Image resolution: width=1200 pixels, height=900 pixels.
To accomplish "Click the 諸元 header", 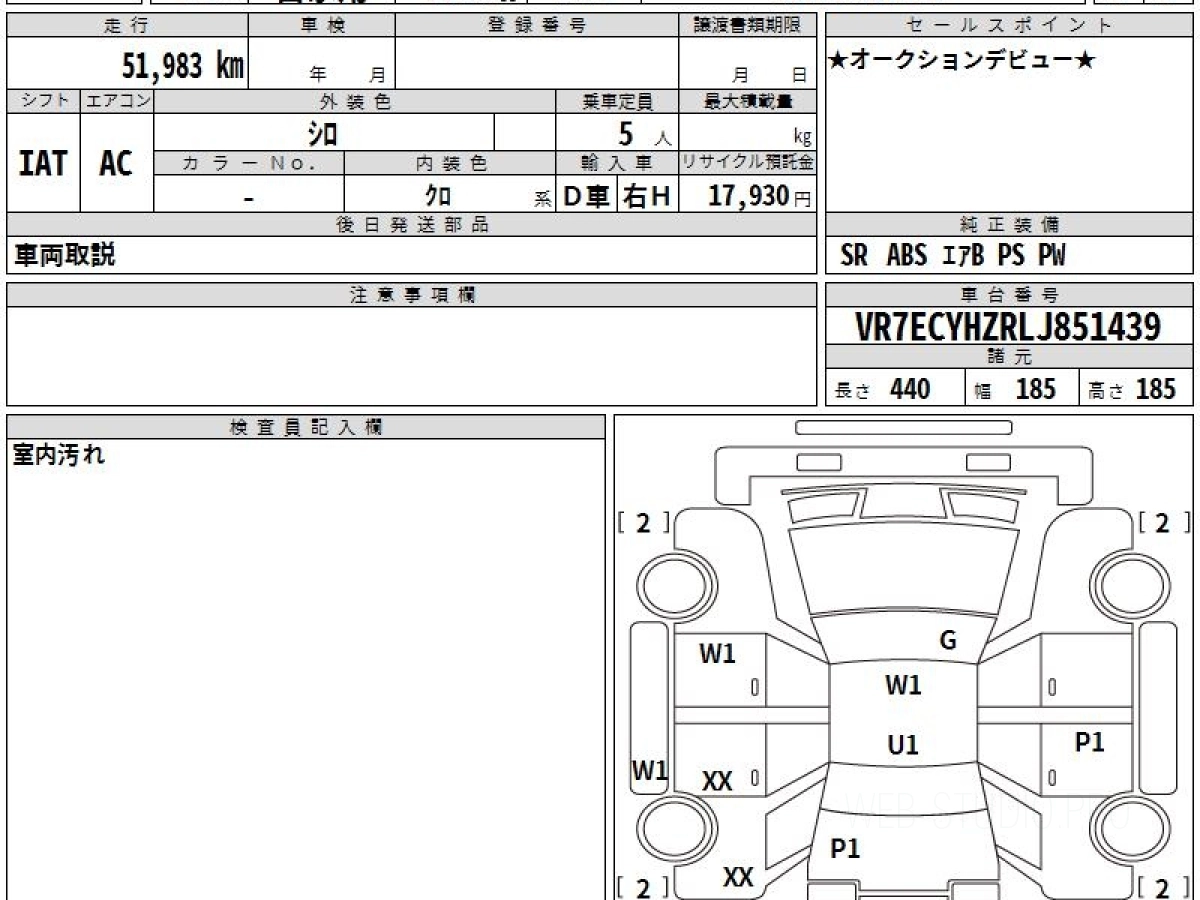I will [x=1009, y=357].
